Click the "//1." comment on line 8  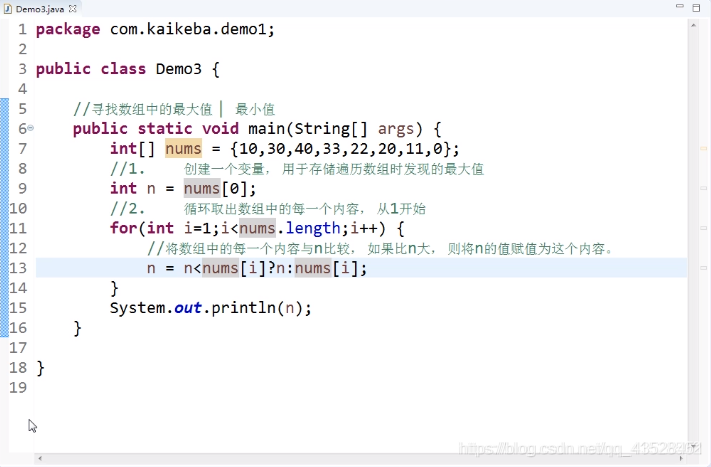tap(297, 169)
